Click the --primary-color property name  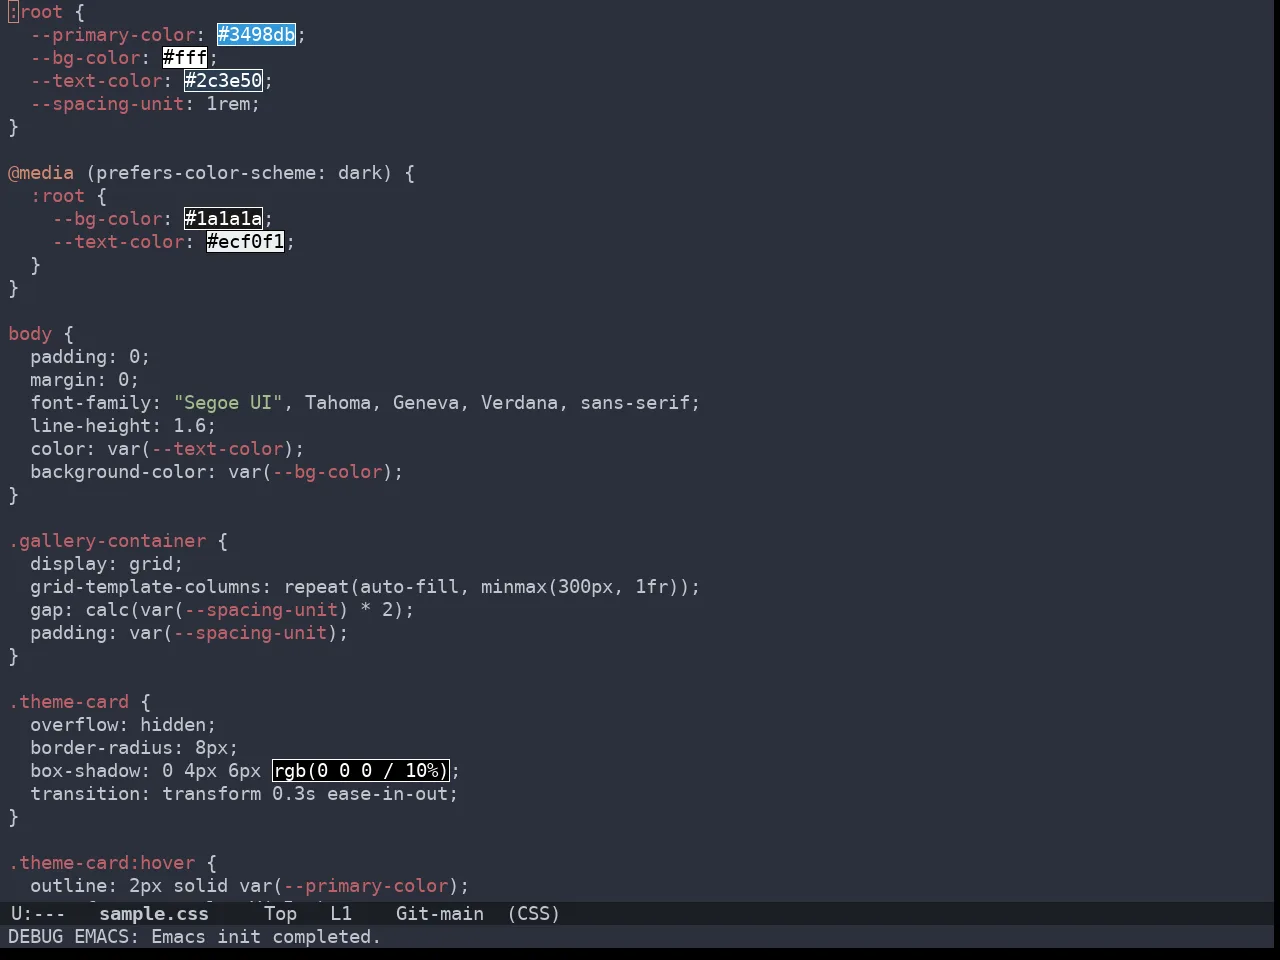coord(113,35)
